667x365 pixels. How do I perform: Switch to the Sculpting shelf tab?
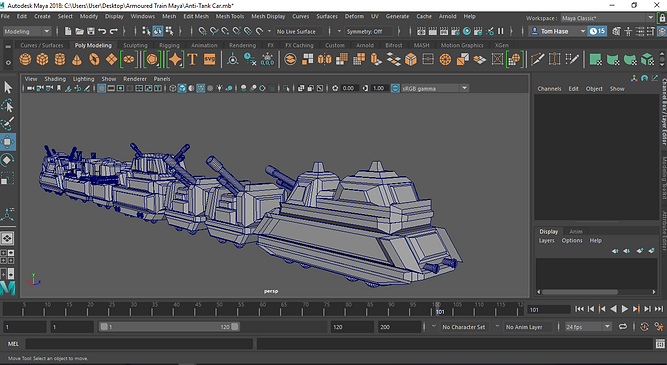click(x=135, y=45)
